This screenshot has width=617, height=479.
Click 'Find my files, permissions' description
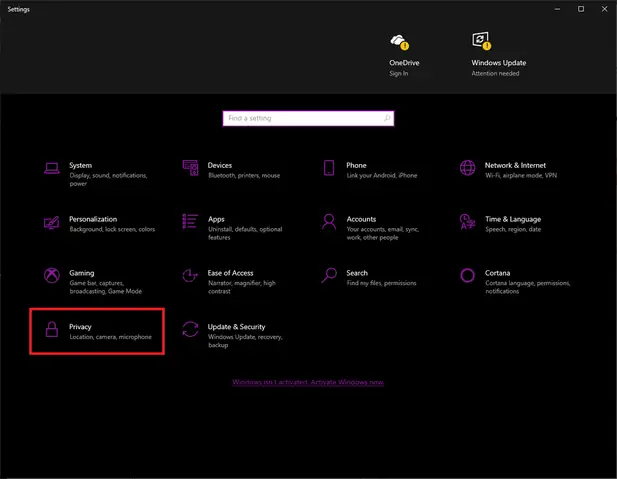[381, 283]
